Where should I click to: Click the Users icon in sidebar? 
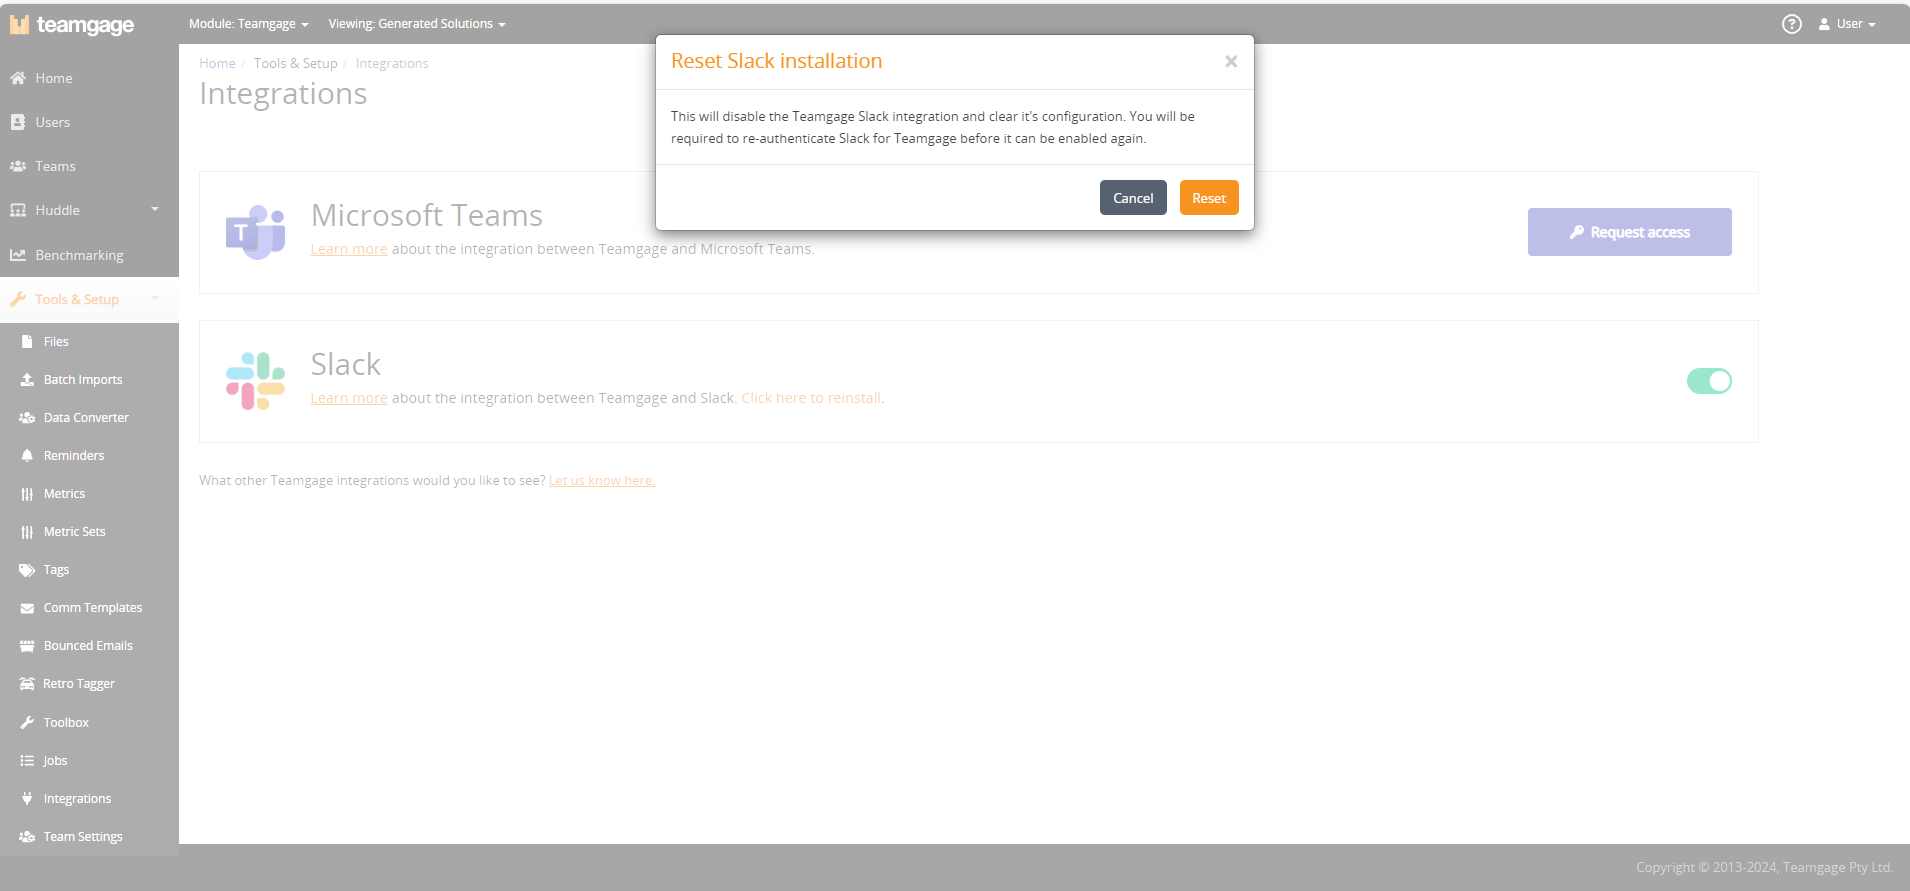[x=18, y=122]
